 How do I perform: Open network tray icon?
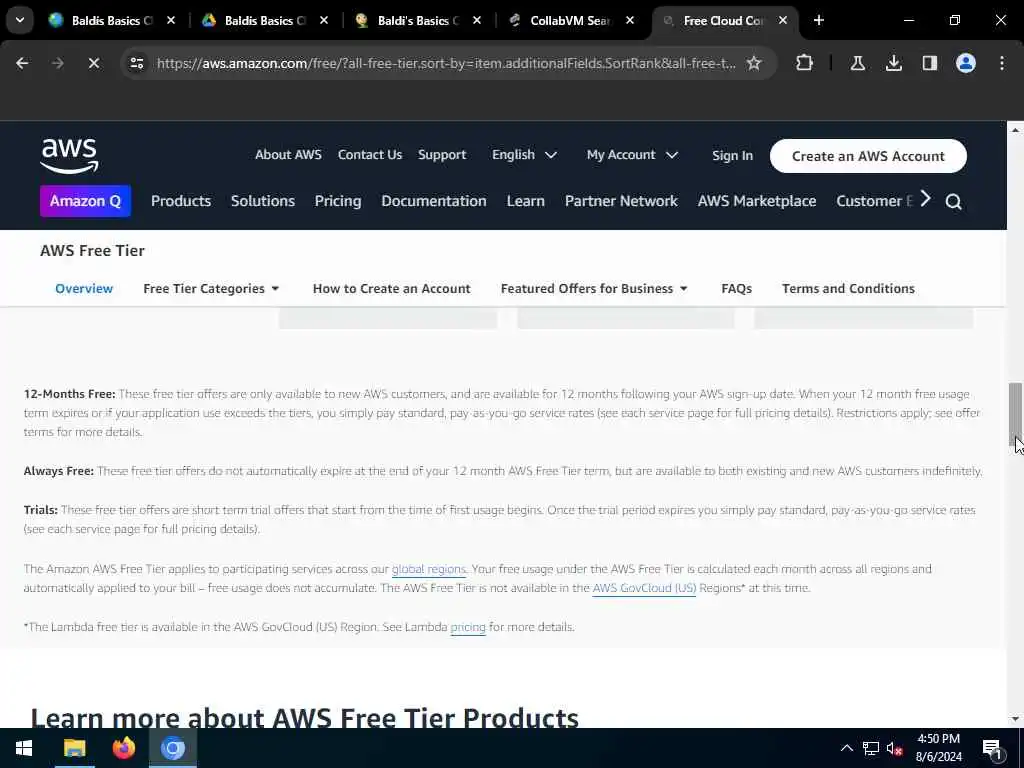click(870, 748)
